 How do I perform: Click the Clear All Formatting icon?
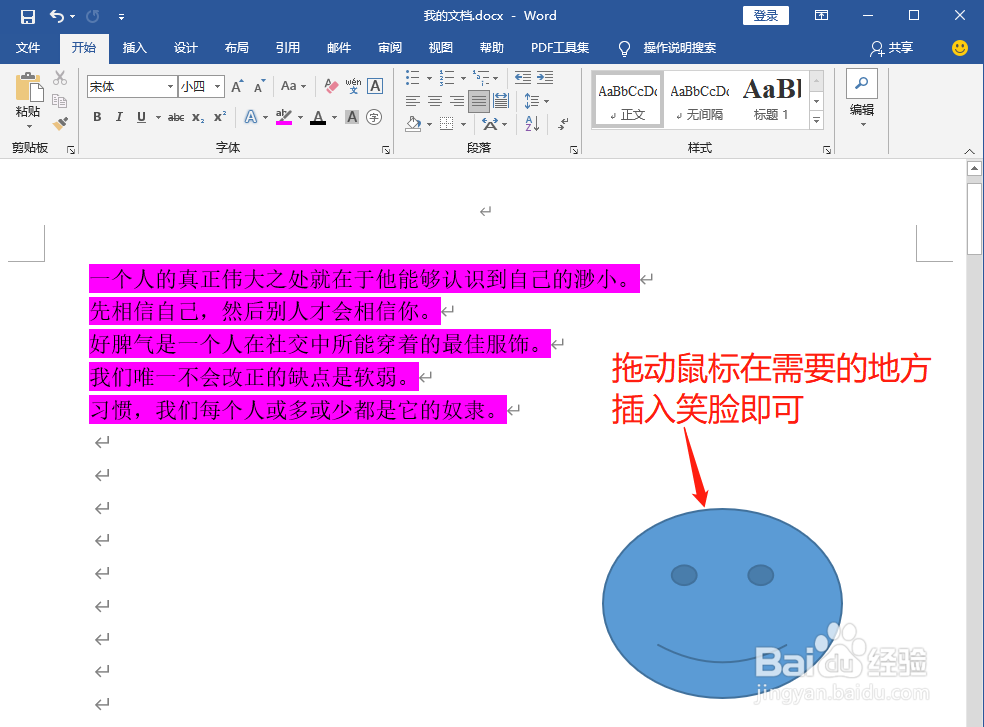point(330,84)
